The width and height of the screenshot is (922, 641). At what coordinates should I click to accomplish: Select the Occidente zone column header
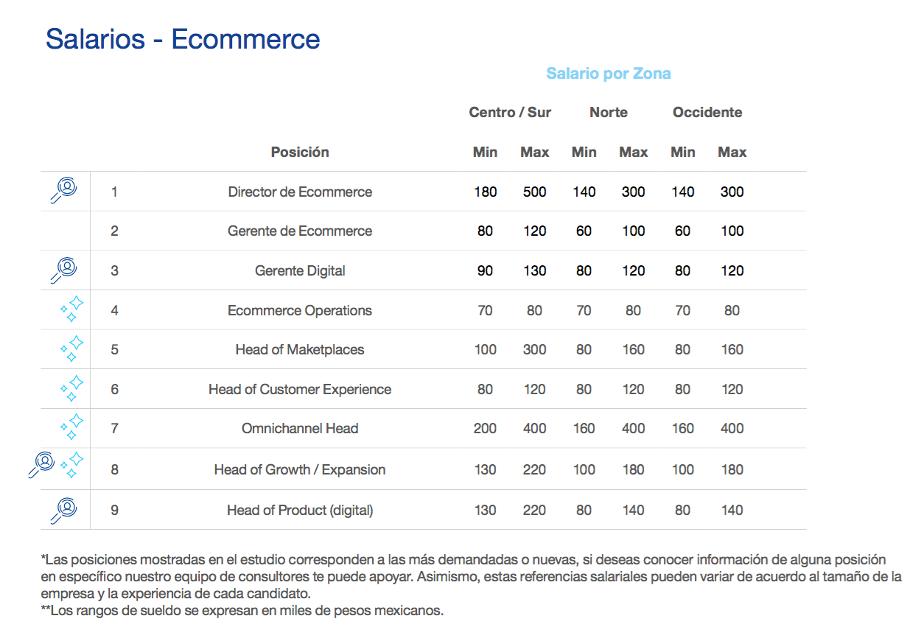[707, 112]
